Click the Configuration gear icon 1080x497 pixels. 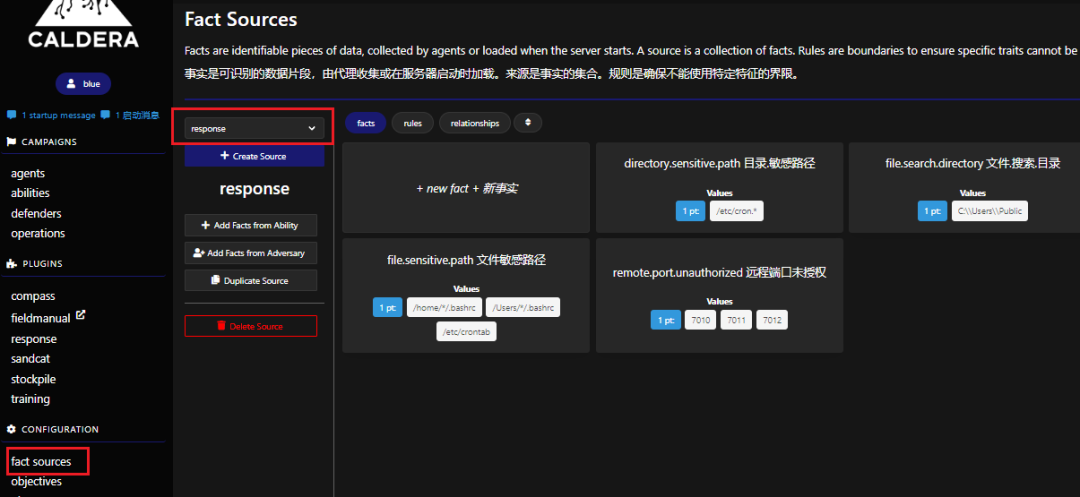[x=11, y=429]
